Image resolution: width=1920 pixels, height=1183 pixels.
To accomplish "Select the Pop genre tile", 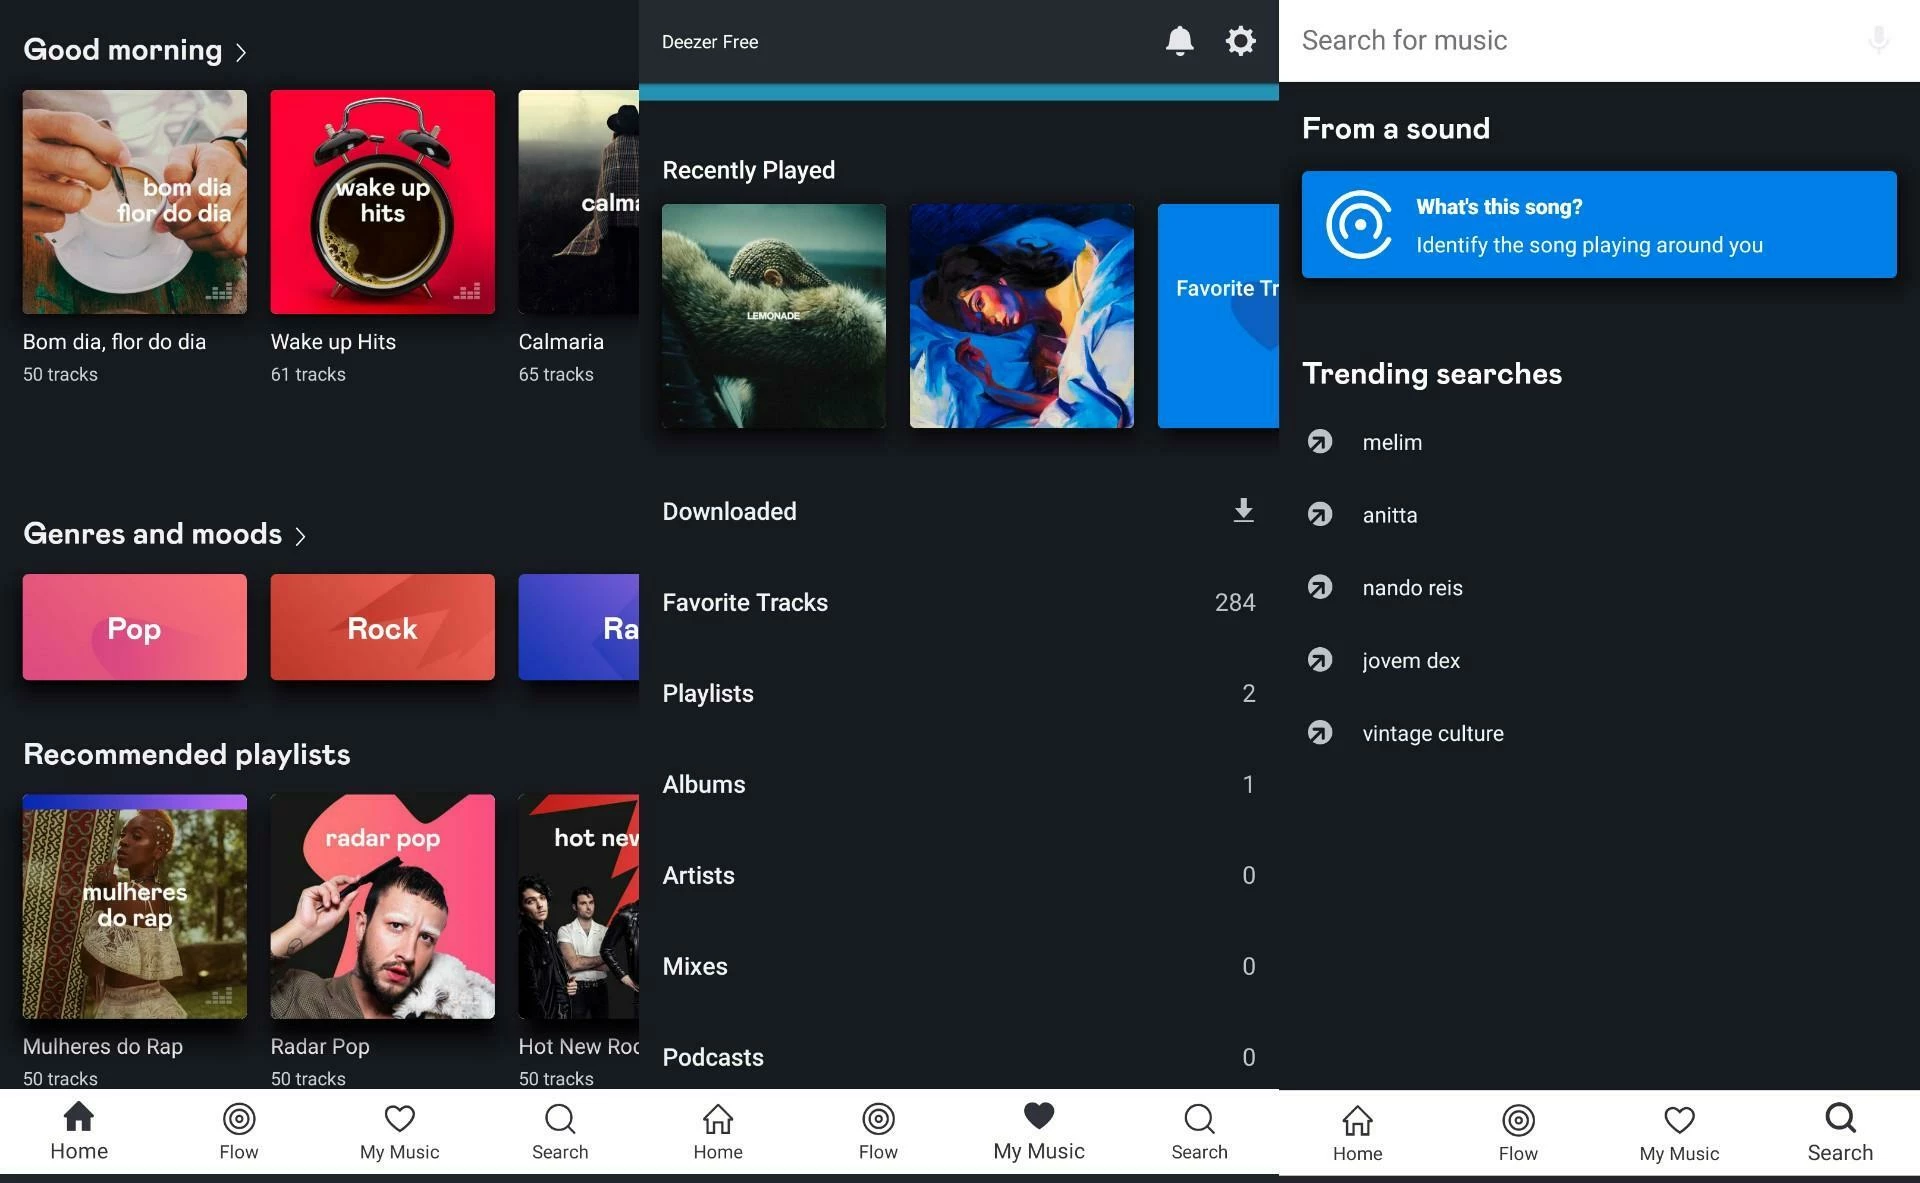I will pos(134,627).
